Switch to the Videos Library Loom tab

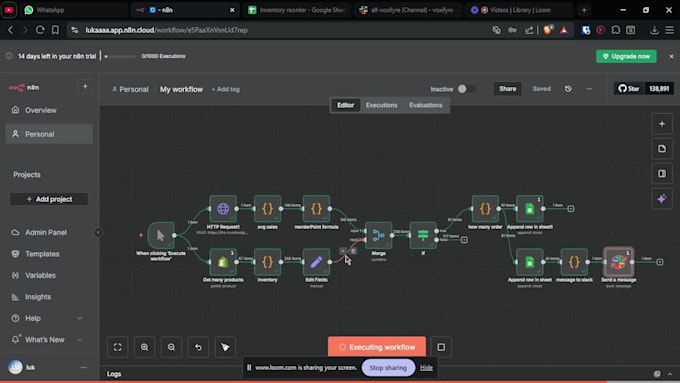(x=518, y=10)
